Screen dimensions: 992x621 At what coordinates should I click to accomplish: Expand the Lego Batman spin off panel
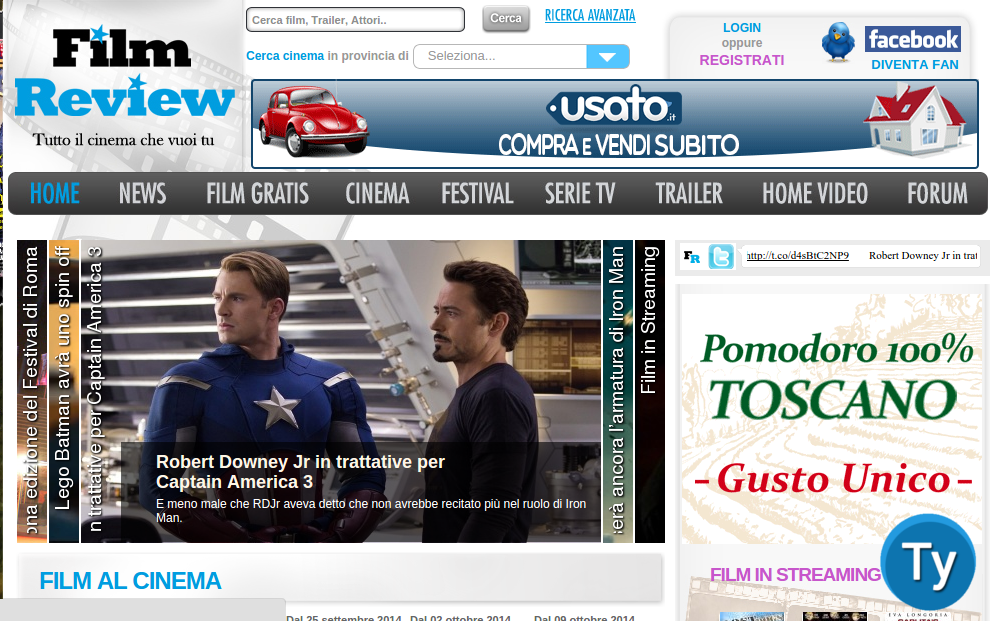click(x=64, y=391)
